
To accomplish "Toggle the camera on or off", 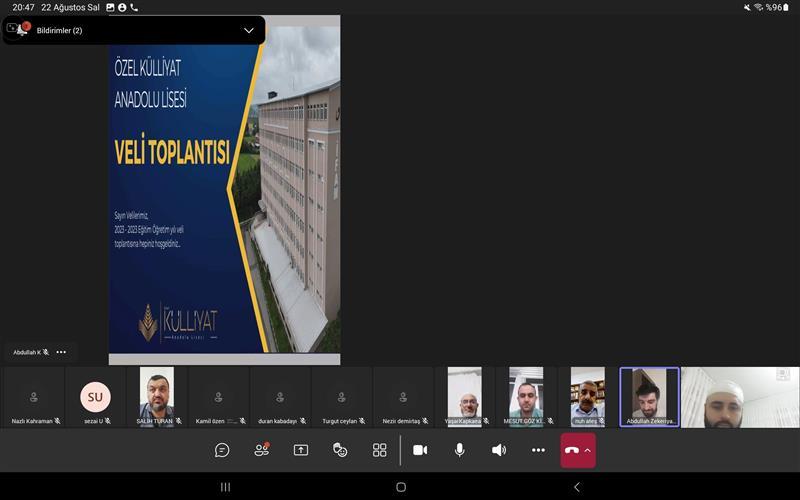I will (420, 450).
